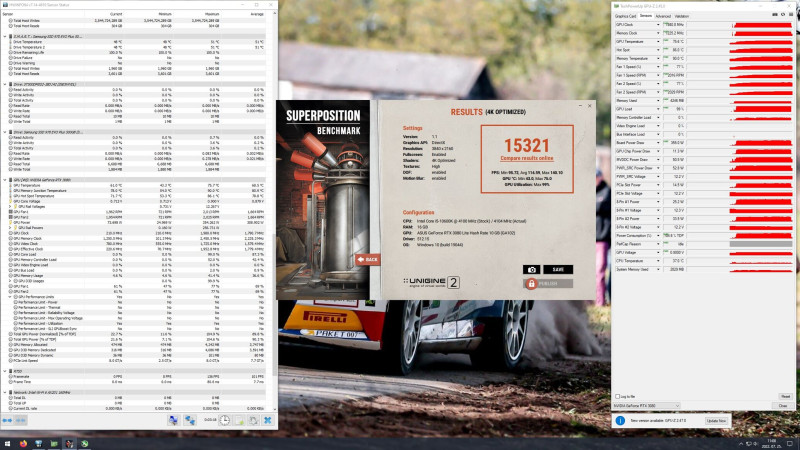Click the Reset button in GPU-Z
The height and width of the screenshot is (450, 800).
pyautogui.click(x=785, y=396)
